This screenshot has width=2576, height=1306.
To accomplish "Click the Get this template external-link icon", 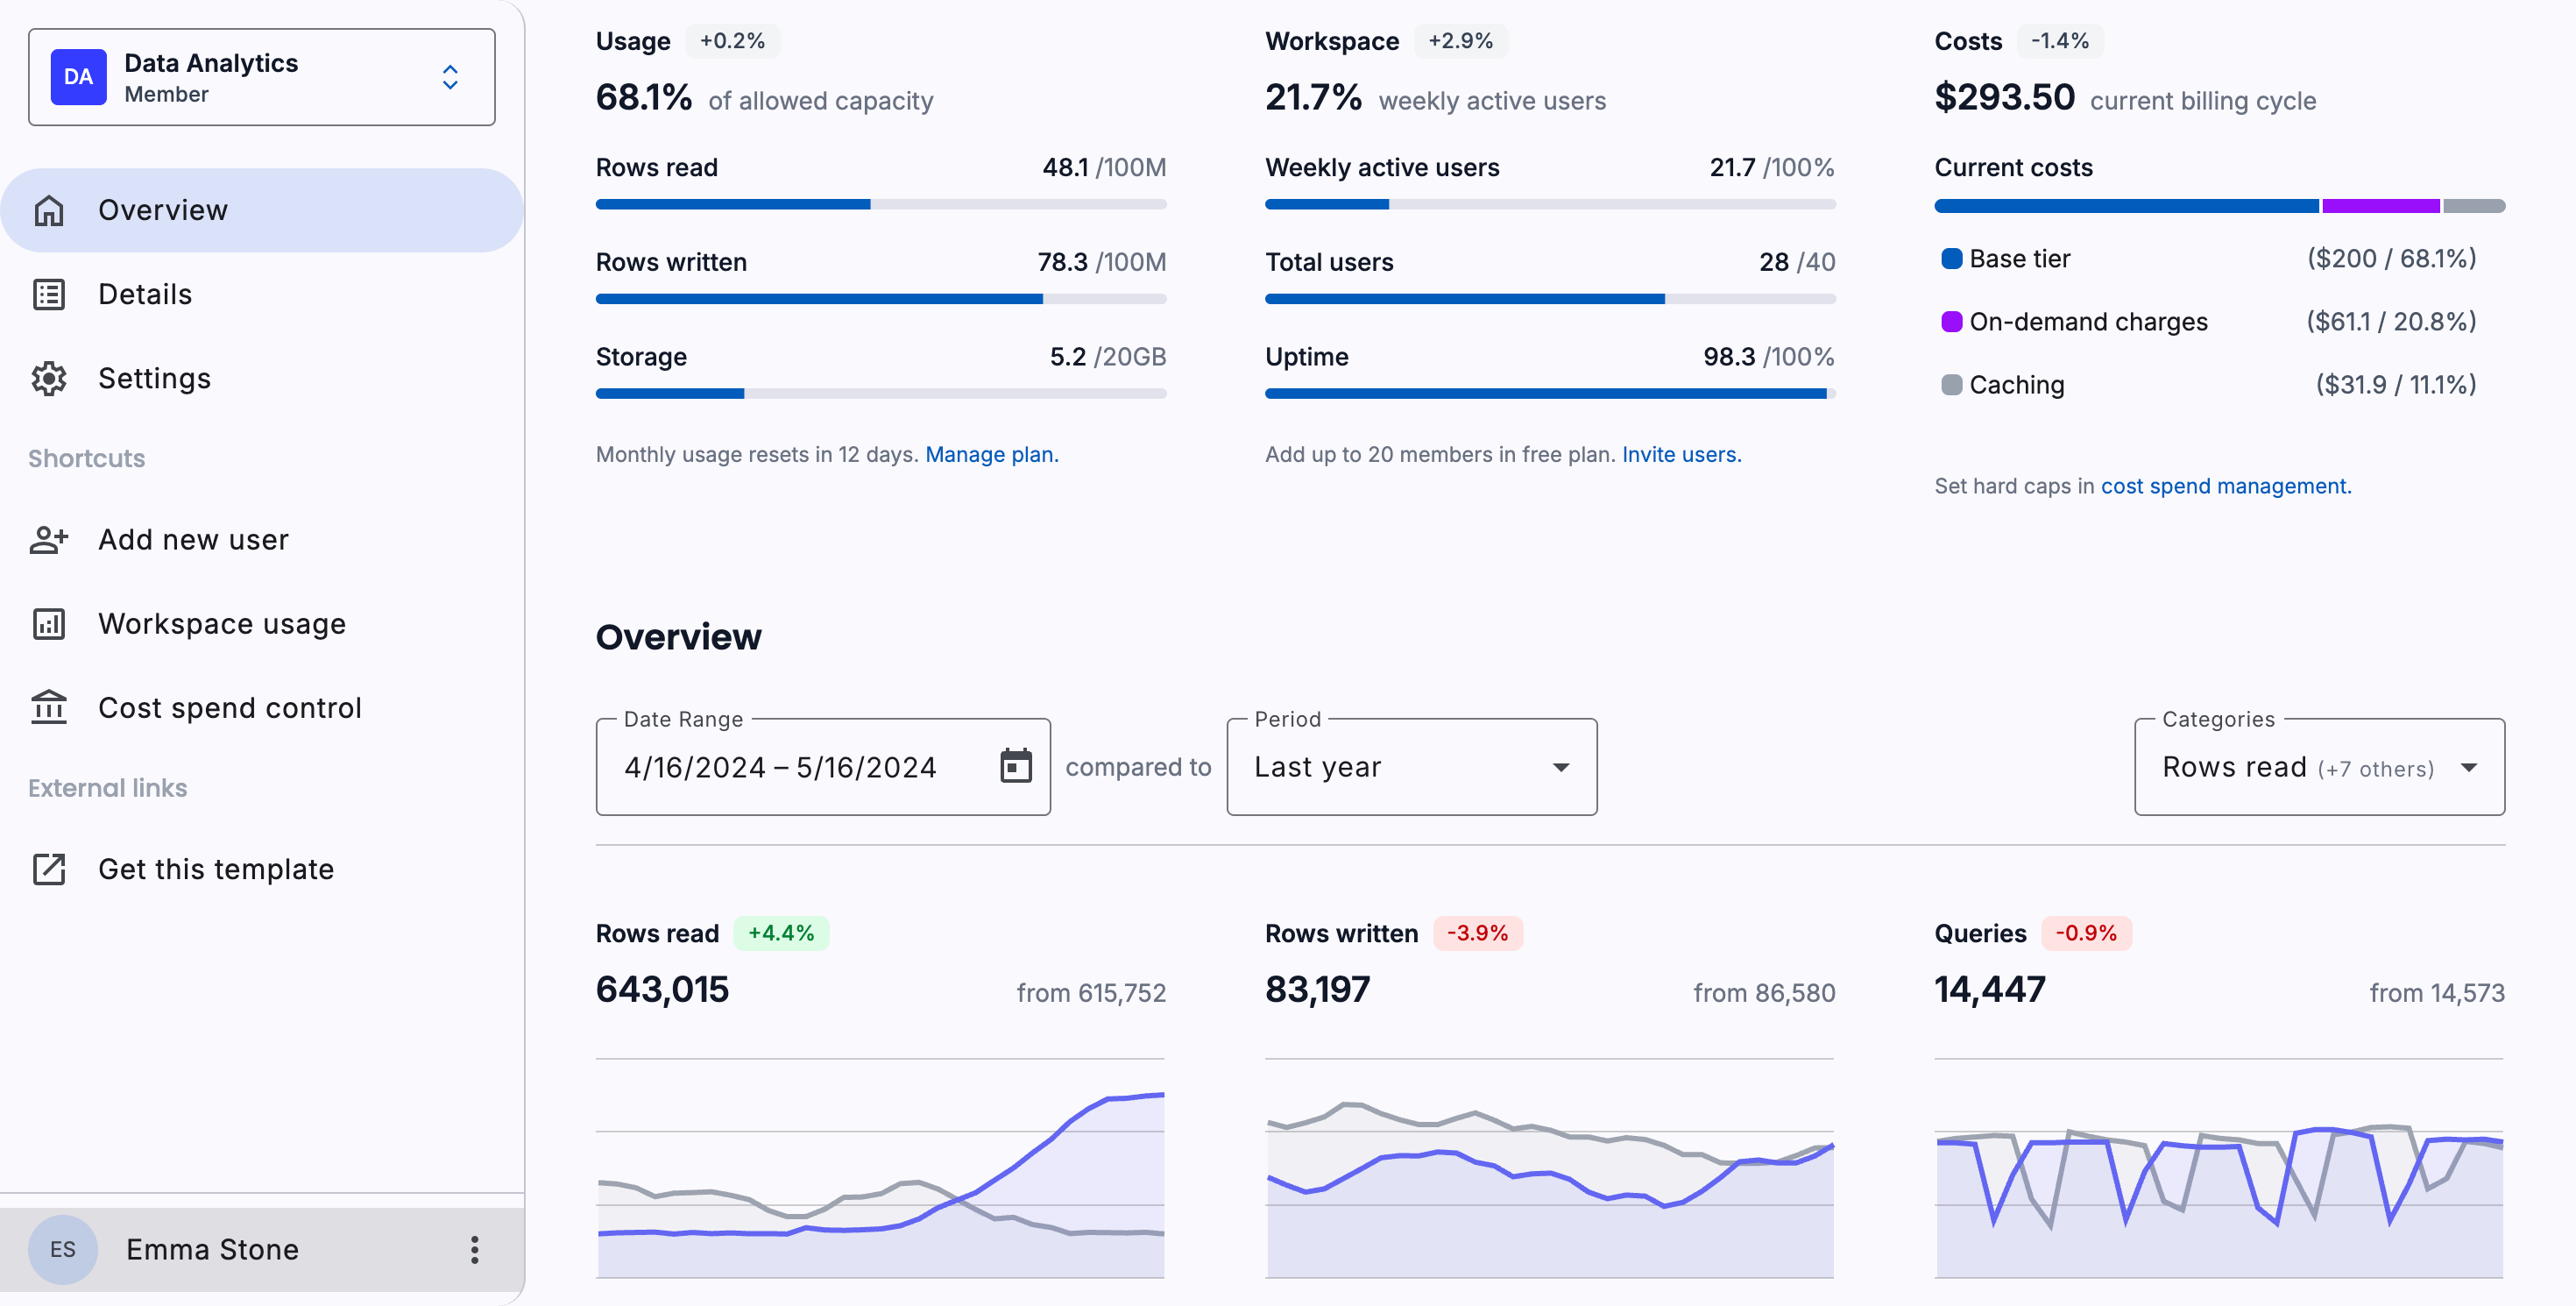I will [48, 869].
